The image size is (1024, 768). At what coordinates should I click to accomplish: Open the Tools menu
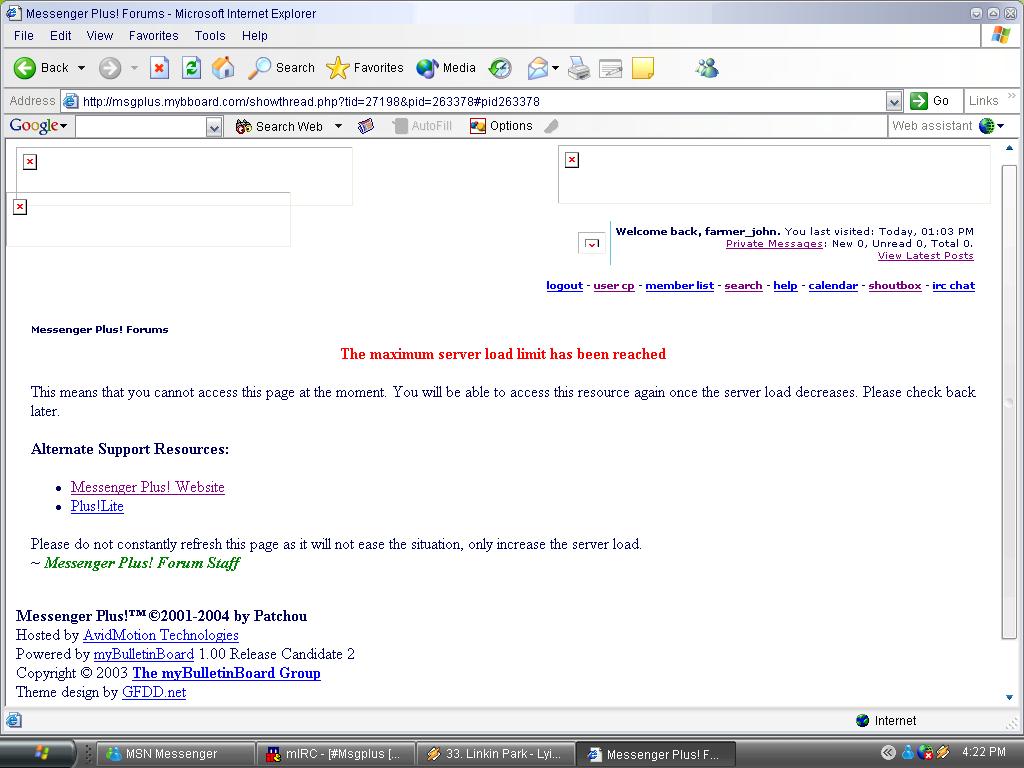click(210, 36)
